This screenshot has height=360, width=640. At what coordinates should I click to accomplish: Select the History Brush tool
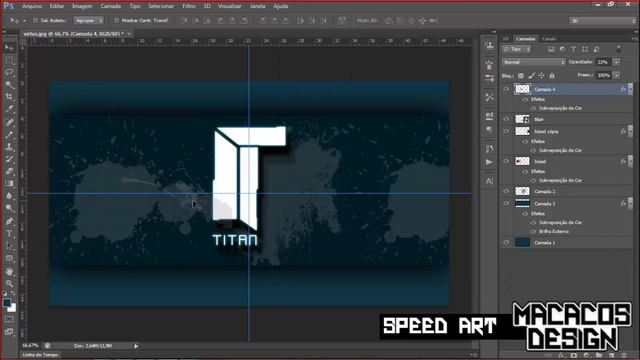[9, 159]
